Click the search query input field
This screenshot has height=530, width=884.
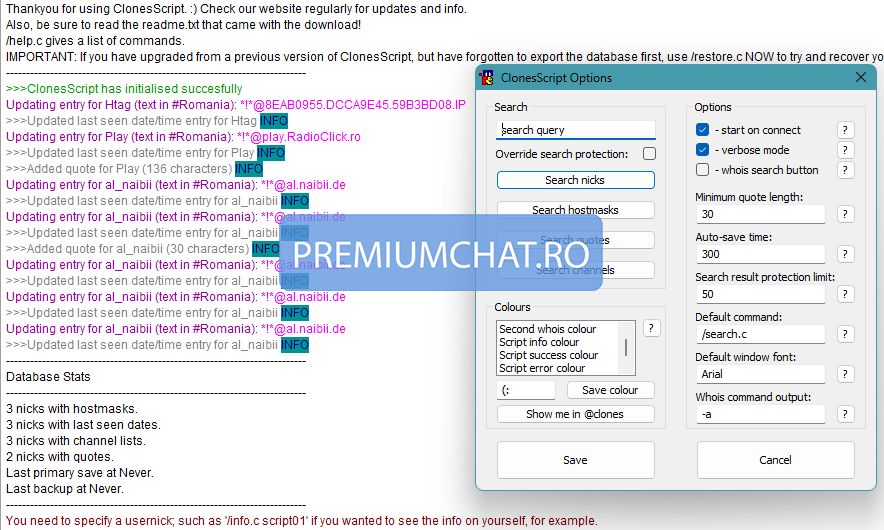pyautogui.click(x=576, y=130)
